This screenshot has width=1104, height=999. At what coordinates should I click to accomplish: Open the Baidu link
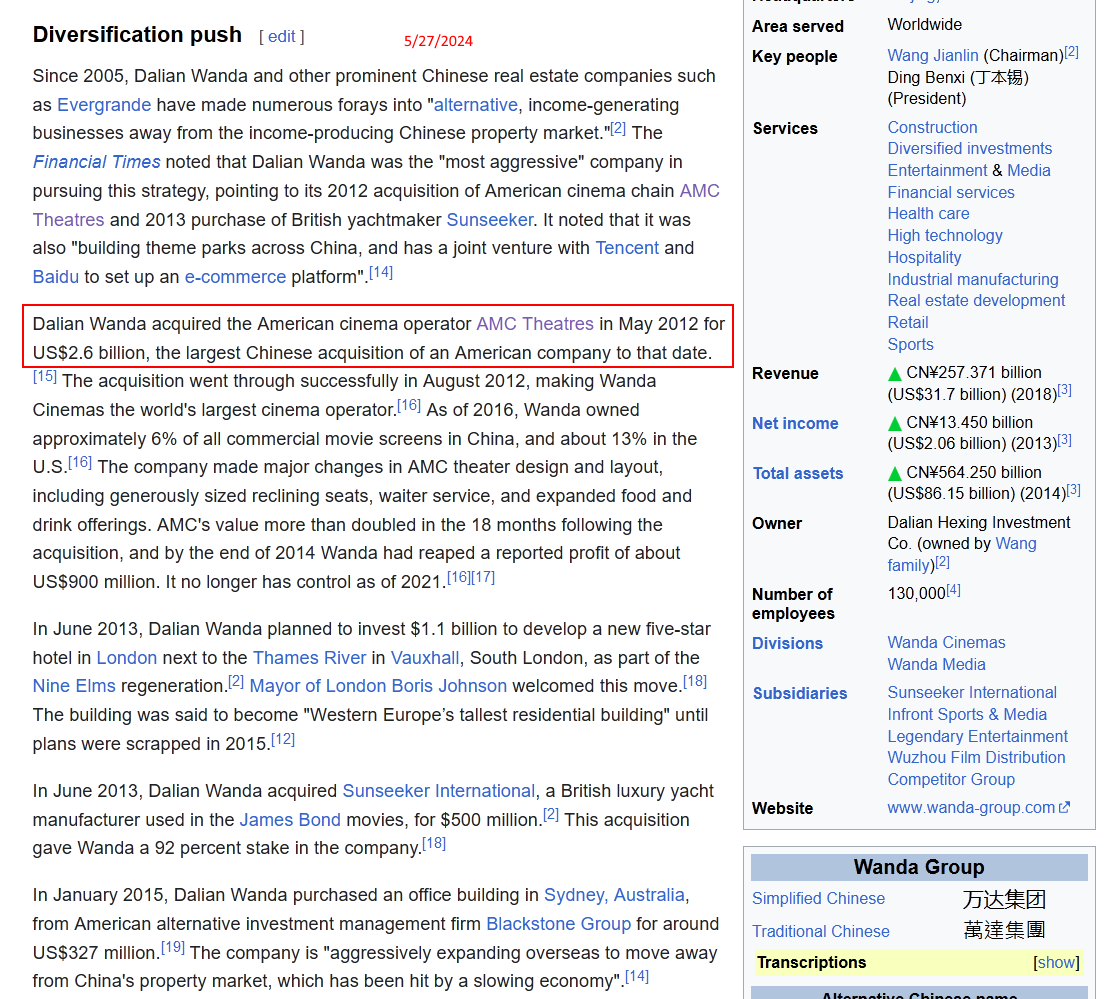56,277
